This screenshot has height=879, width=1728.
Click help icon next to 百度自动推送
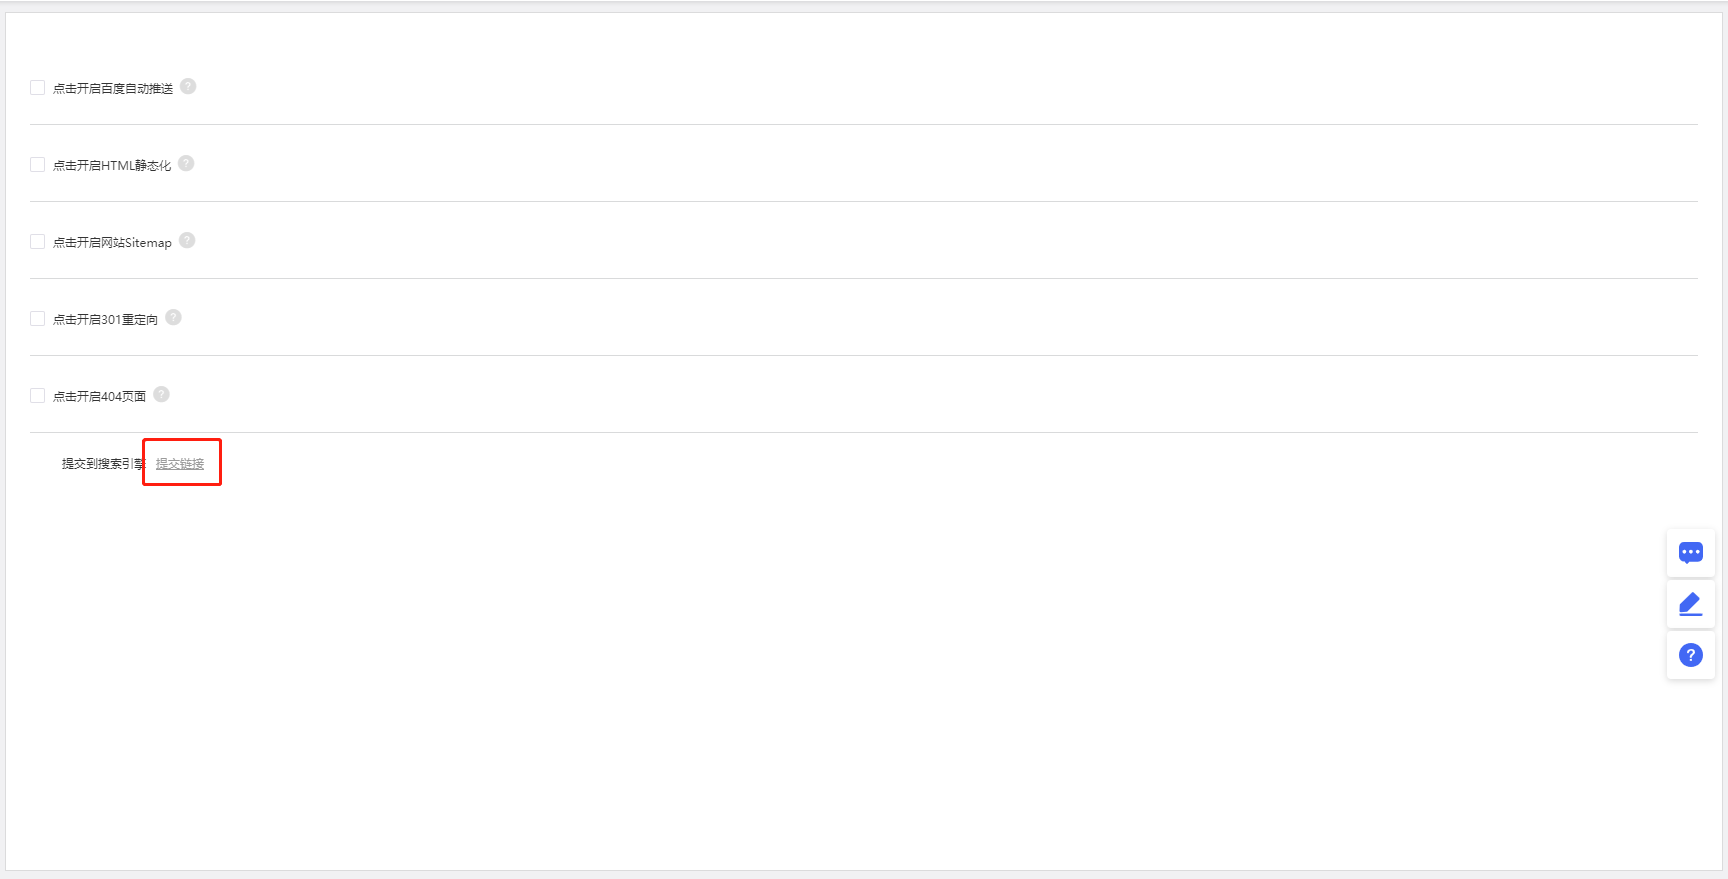pos(188,87)
